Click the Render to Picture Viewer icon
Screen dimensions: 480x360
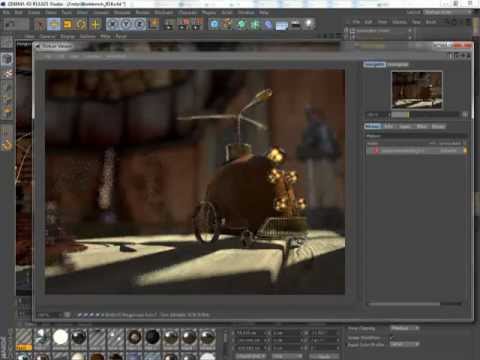183,24
